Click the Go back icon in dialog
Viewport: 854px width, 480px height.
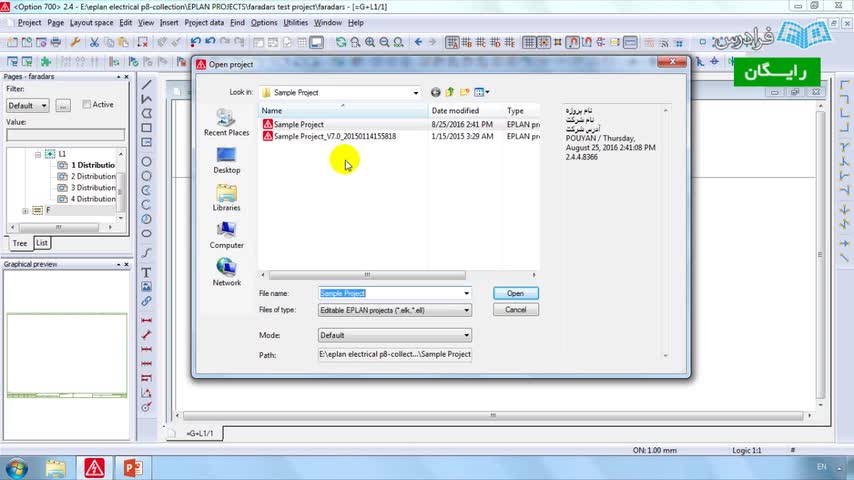pyautogui.click(x=435, y=92)
